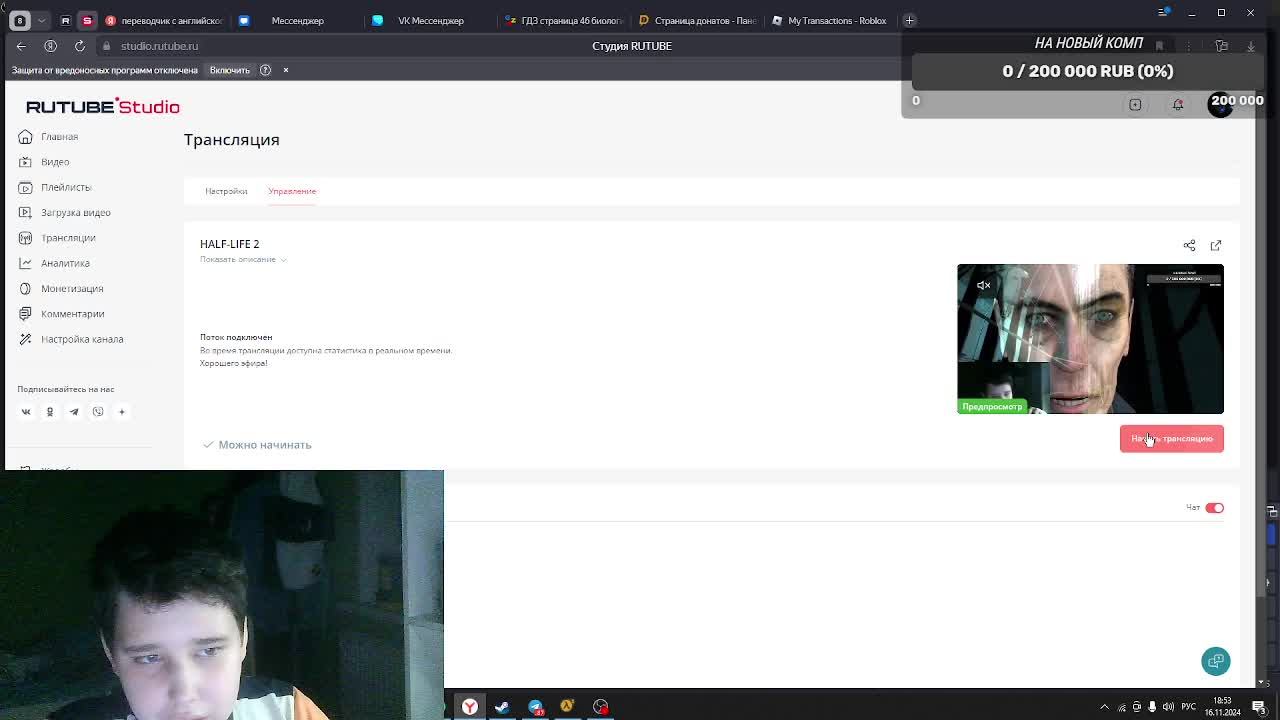This screenshot has height=720, width=1280.
Task: Go back with the browser back arrow
Action: click(x=21, y=46)
